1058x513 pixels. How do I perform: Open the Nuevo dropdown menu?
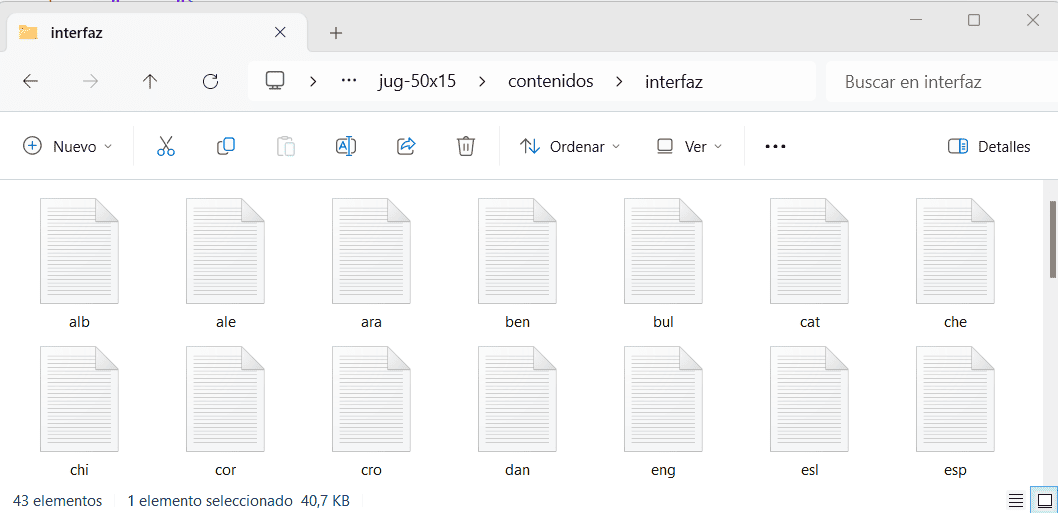click(x=67, y=146)
